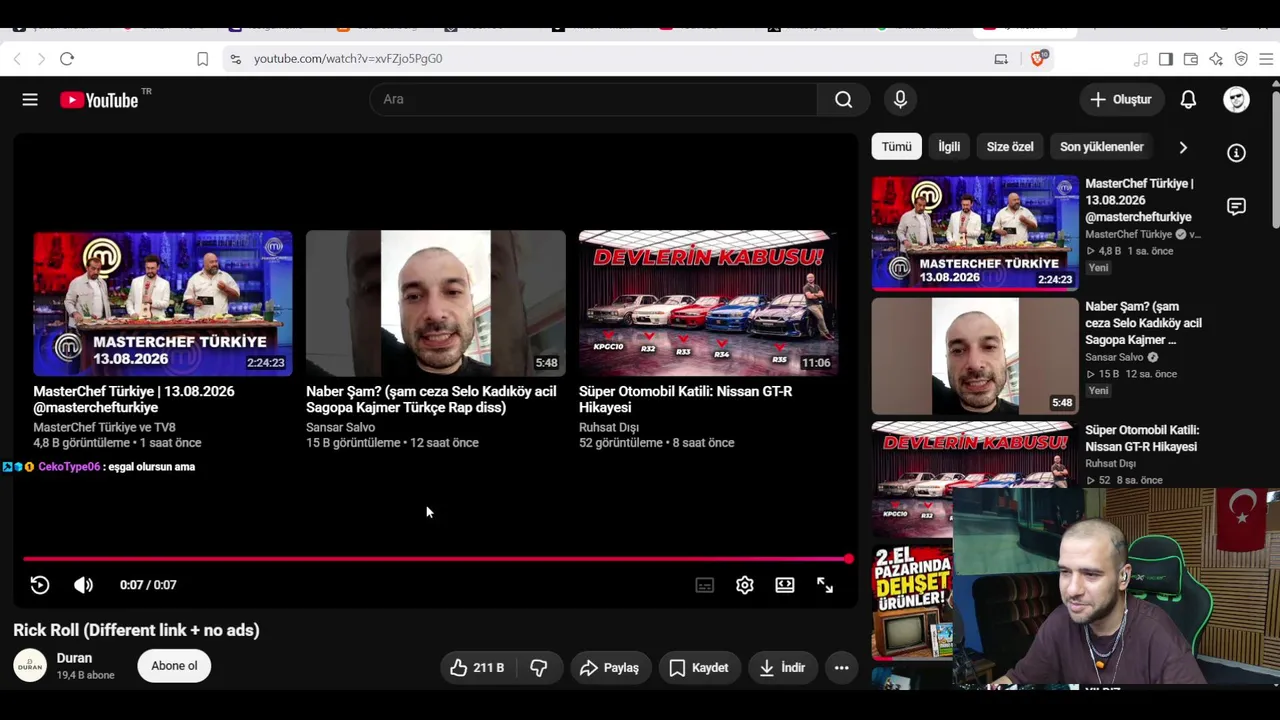The image size is (1280, 720).
Task: Share the video via Paylaş
Action: click(x=609, y=667)
